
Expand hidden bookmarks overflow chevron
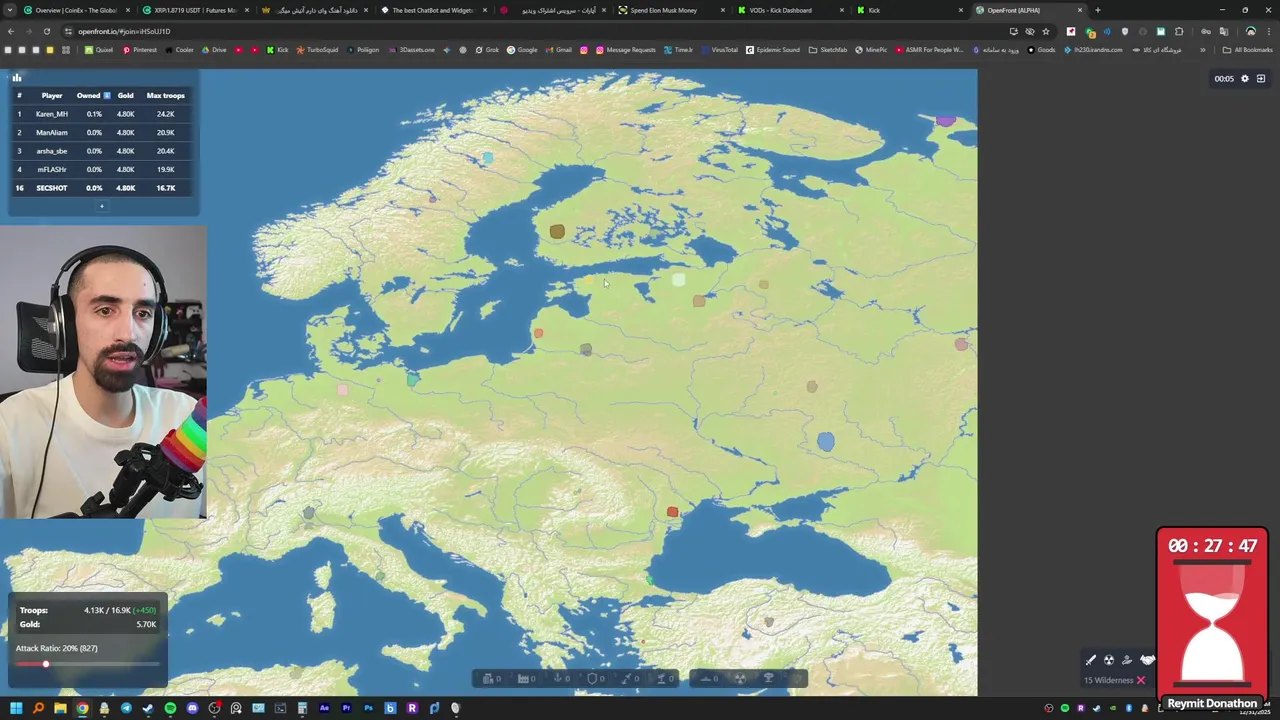(x=1203, y=50)
